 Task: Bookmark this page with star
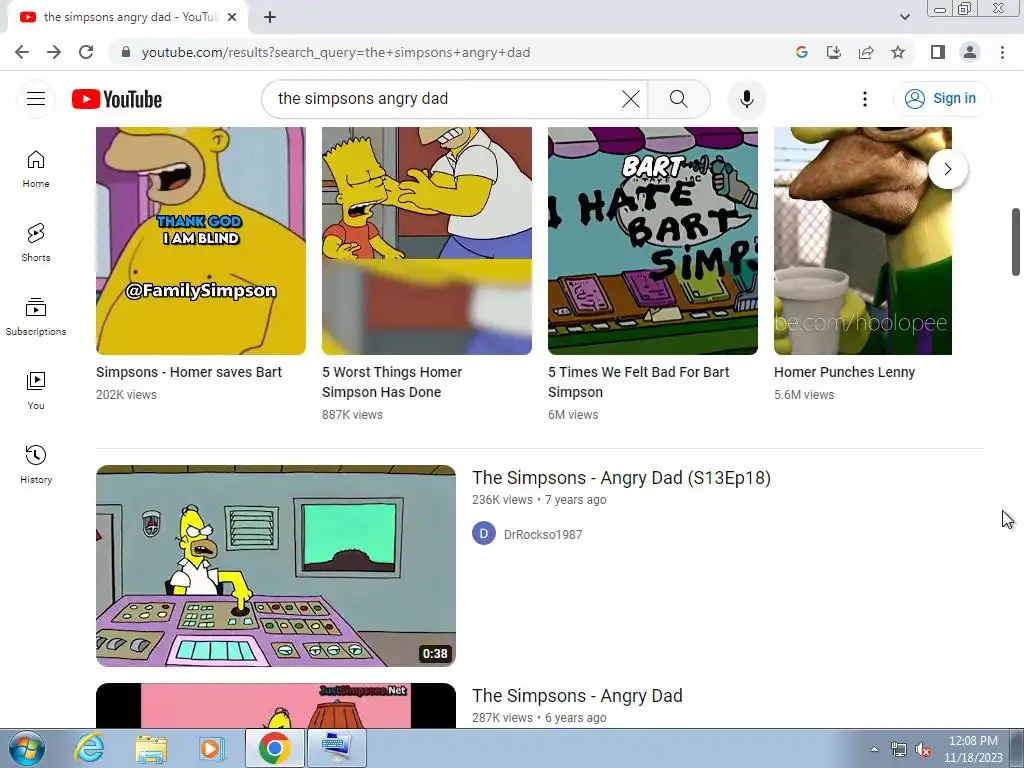click(x=898, y=52)
